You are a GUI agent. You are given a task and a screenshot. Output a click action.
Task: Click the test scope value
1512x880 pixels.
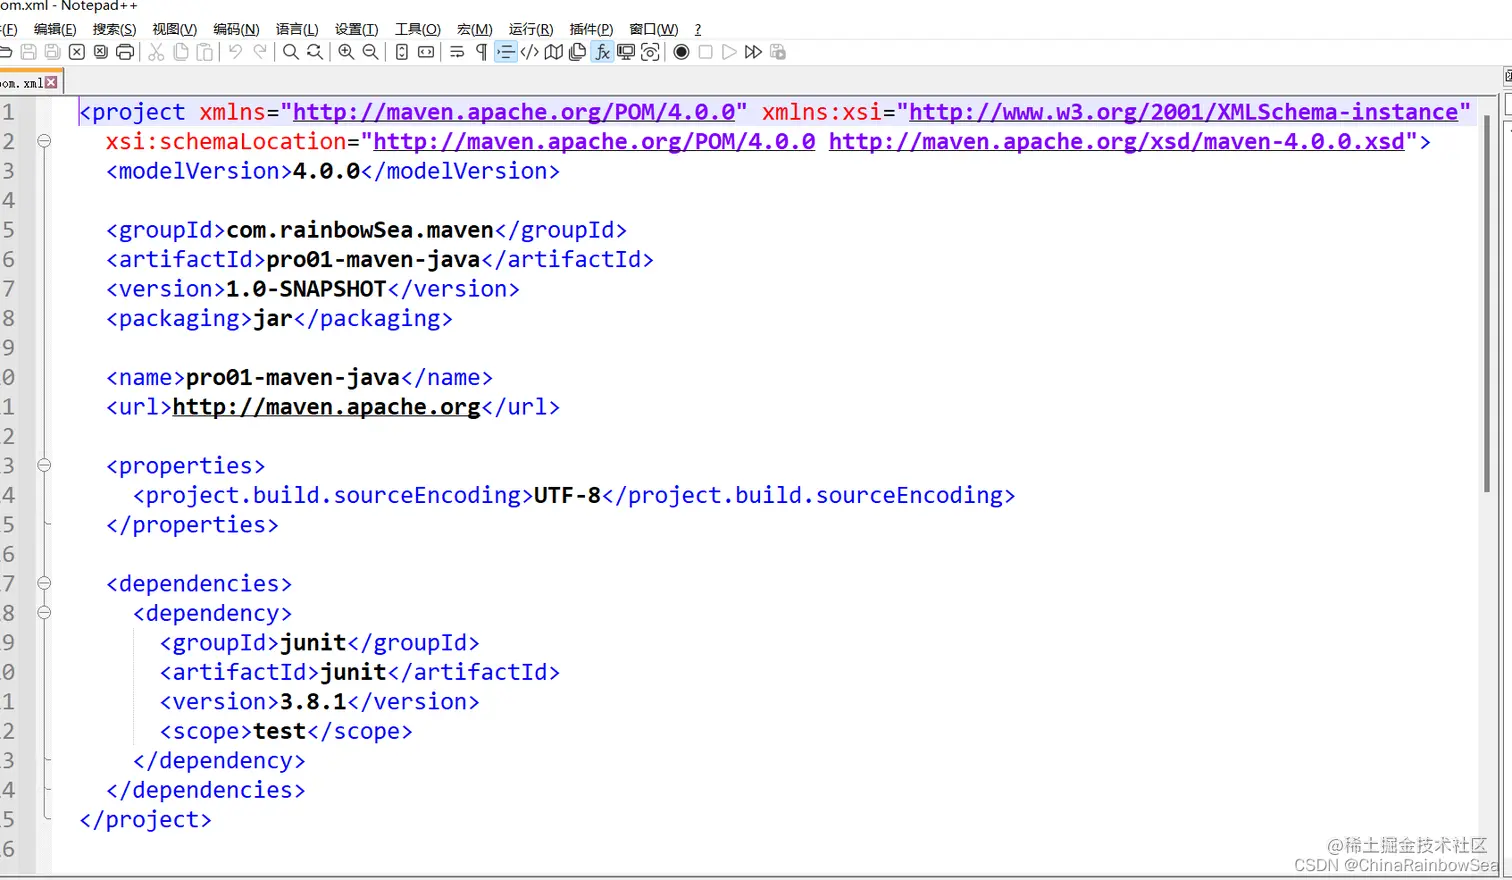coord(280,732)
